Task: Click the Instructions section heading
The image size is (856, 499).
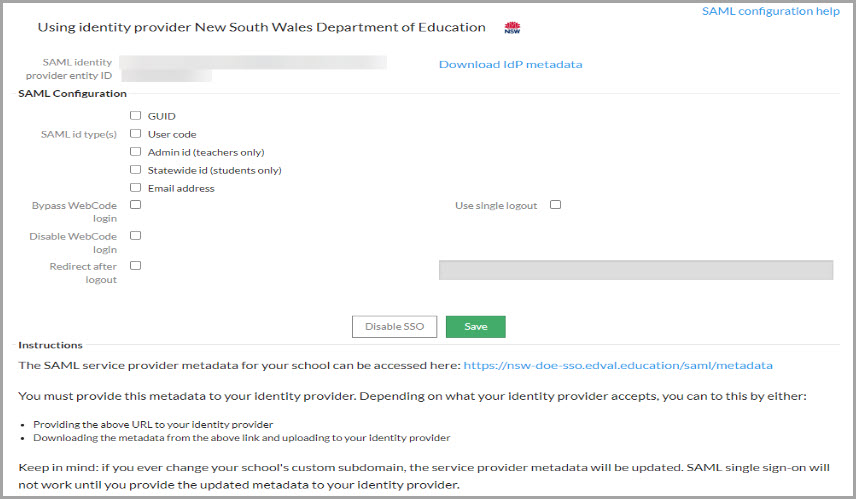Action: tap(50, 345)
